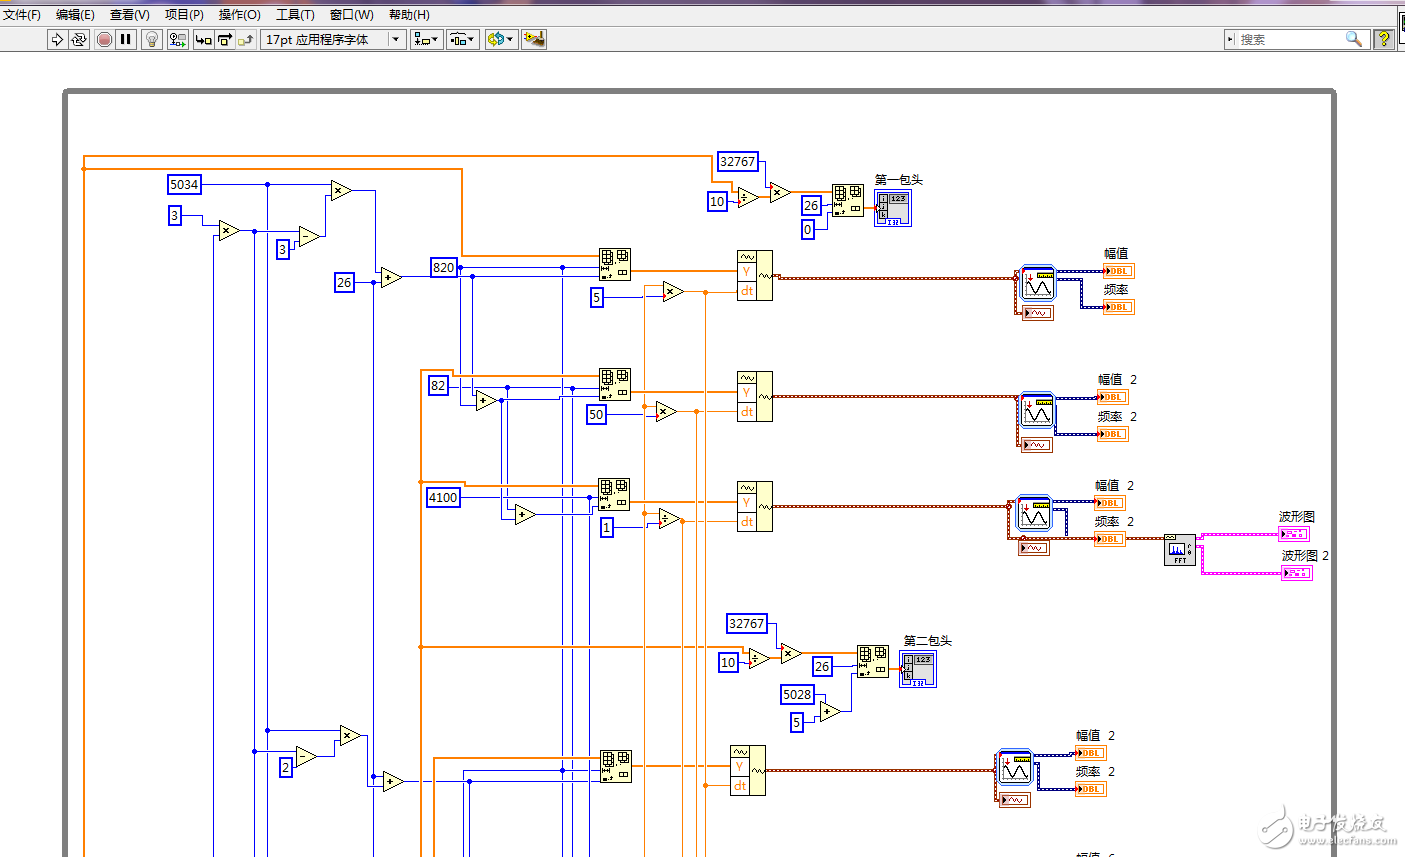Select the 50 numeric constant
The width and height of the screenshot is (1405, 857).
[596, 414]
